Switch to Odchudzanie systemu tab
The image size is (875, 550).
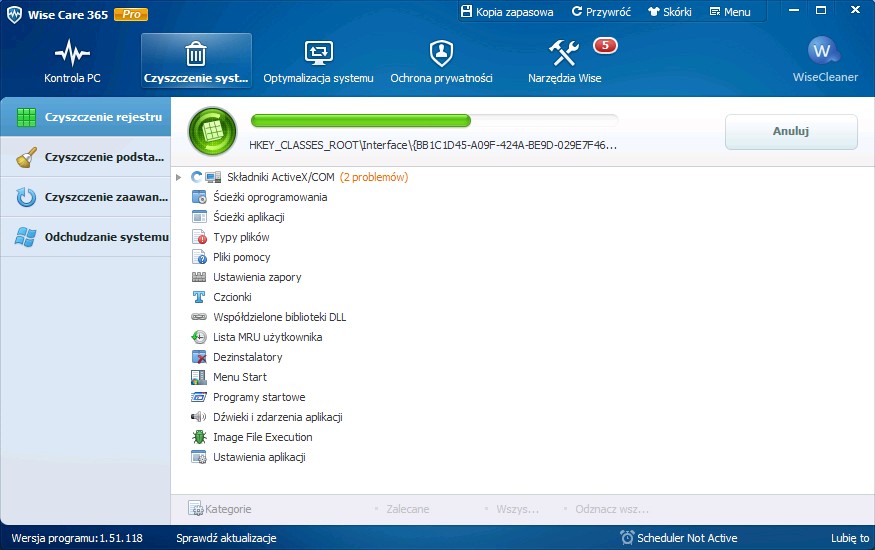click(x=85, y=237)
